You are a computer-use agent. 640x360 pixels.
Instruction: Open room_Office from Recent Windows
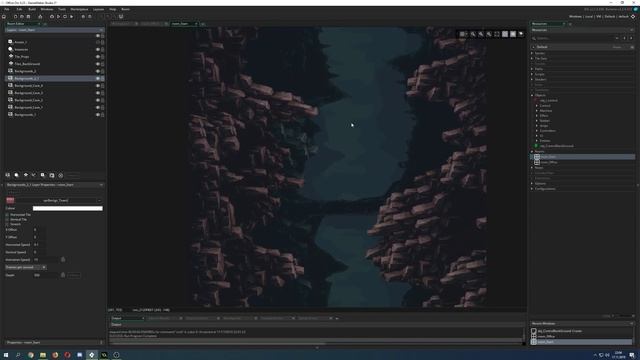tap(546, 336)
